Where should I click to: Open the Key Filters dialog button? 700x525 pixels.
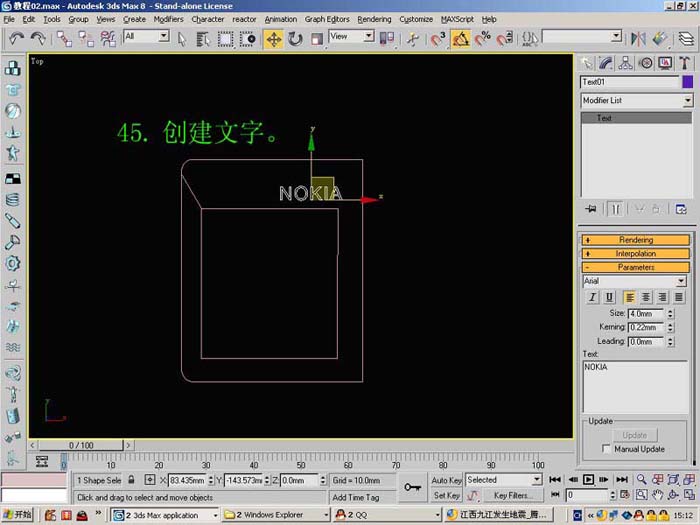511,496
